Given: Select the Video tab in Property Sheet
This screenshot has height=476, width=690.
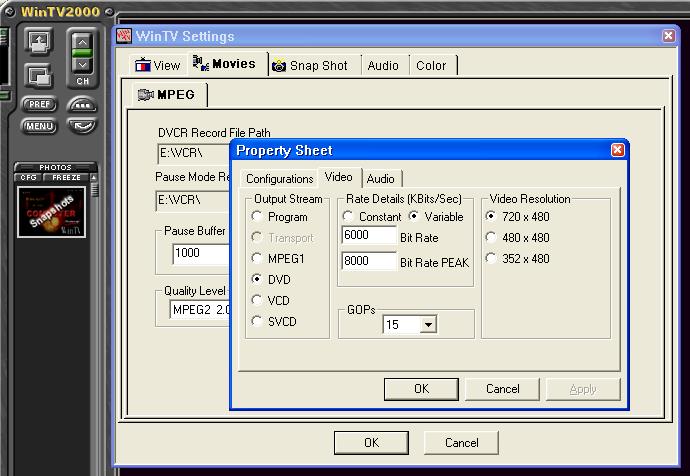Looking at the screenshot, I should click(x=338, y=177).
